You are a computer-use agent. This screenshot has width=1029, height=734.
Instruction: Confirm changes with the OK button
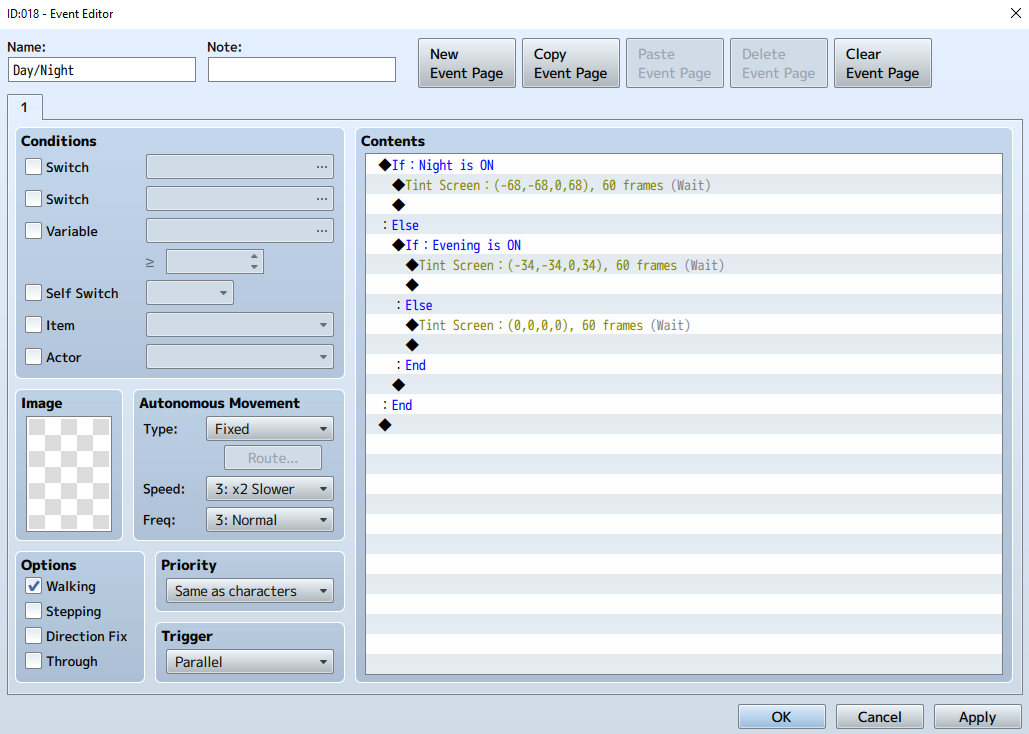(782, 717)
